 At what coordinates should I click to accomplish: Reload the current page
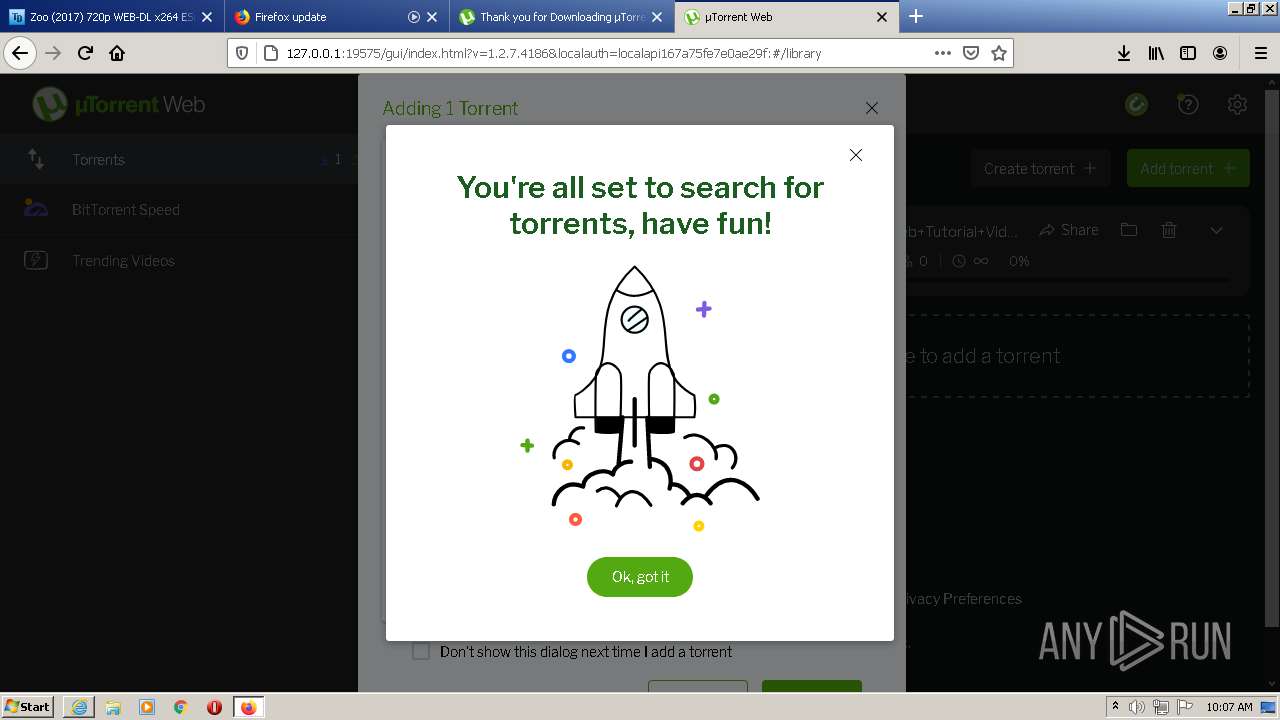point(85,53)
